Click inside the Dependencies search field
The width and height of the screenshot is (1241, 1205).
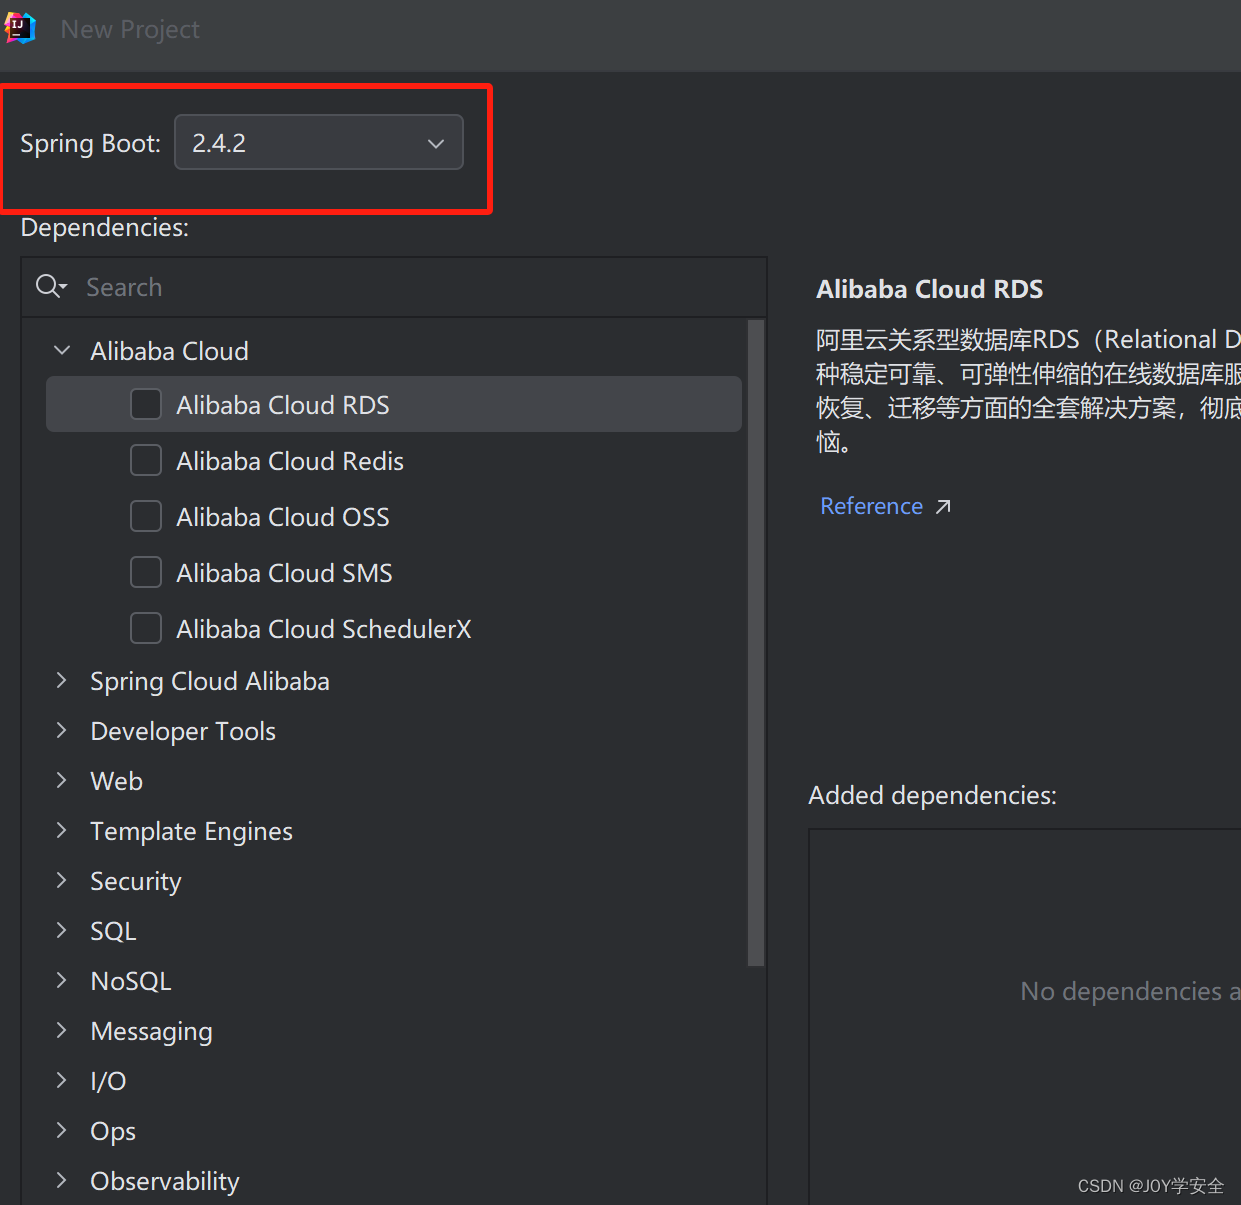tap(300, 287)
